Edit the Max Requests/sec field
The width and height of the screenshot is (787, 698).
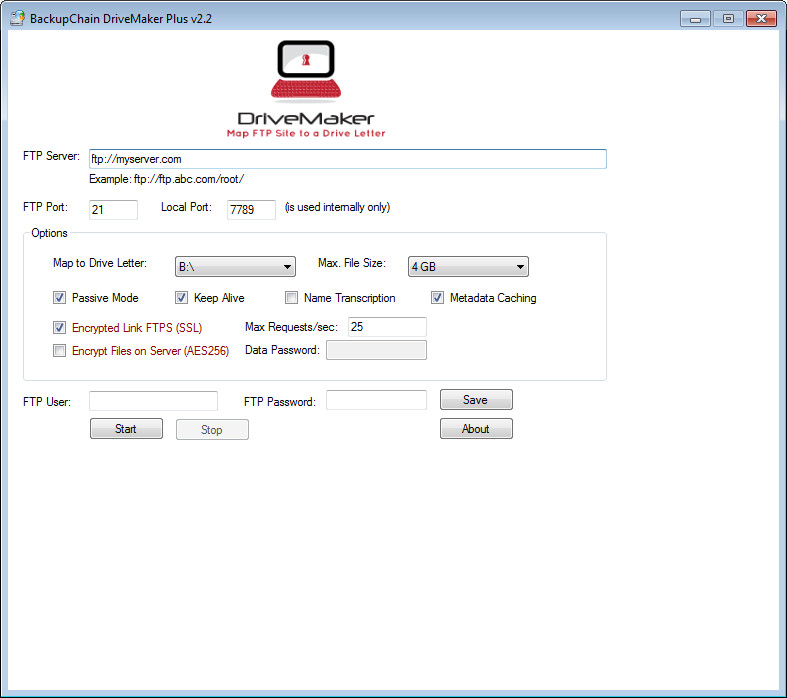pos(387,327)
